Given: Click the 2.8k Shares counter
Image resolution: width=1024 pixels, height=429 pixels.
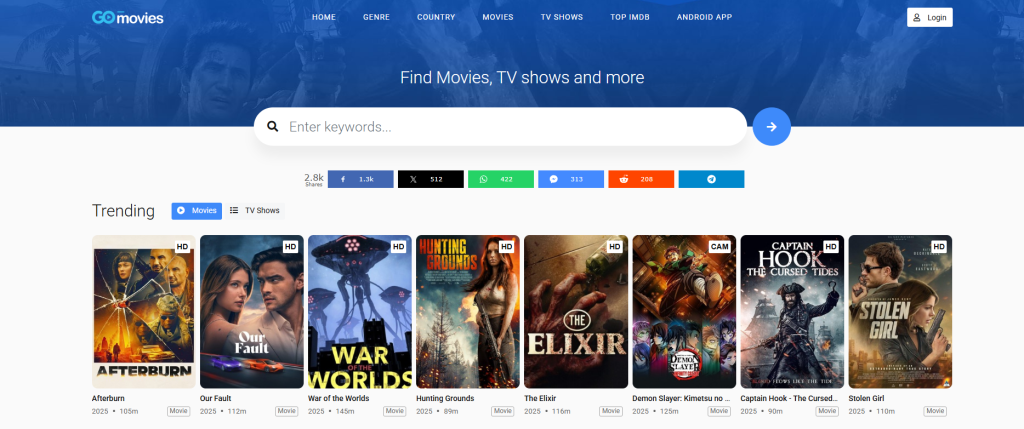Looking at the screenshot, I should coord(314,179).
